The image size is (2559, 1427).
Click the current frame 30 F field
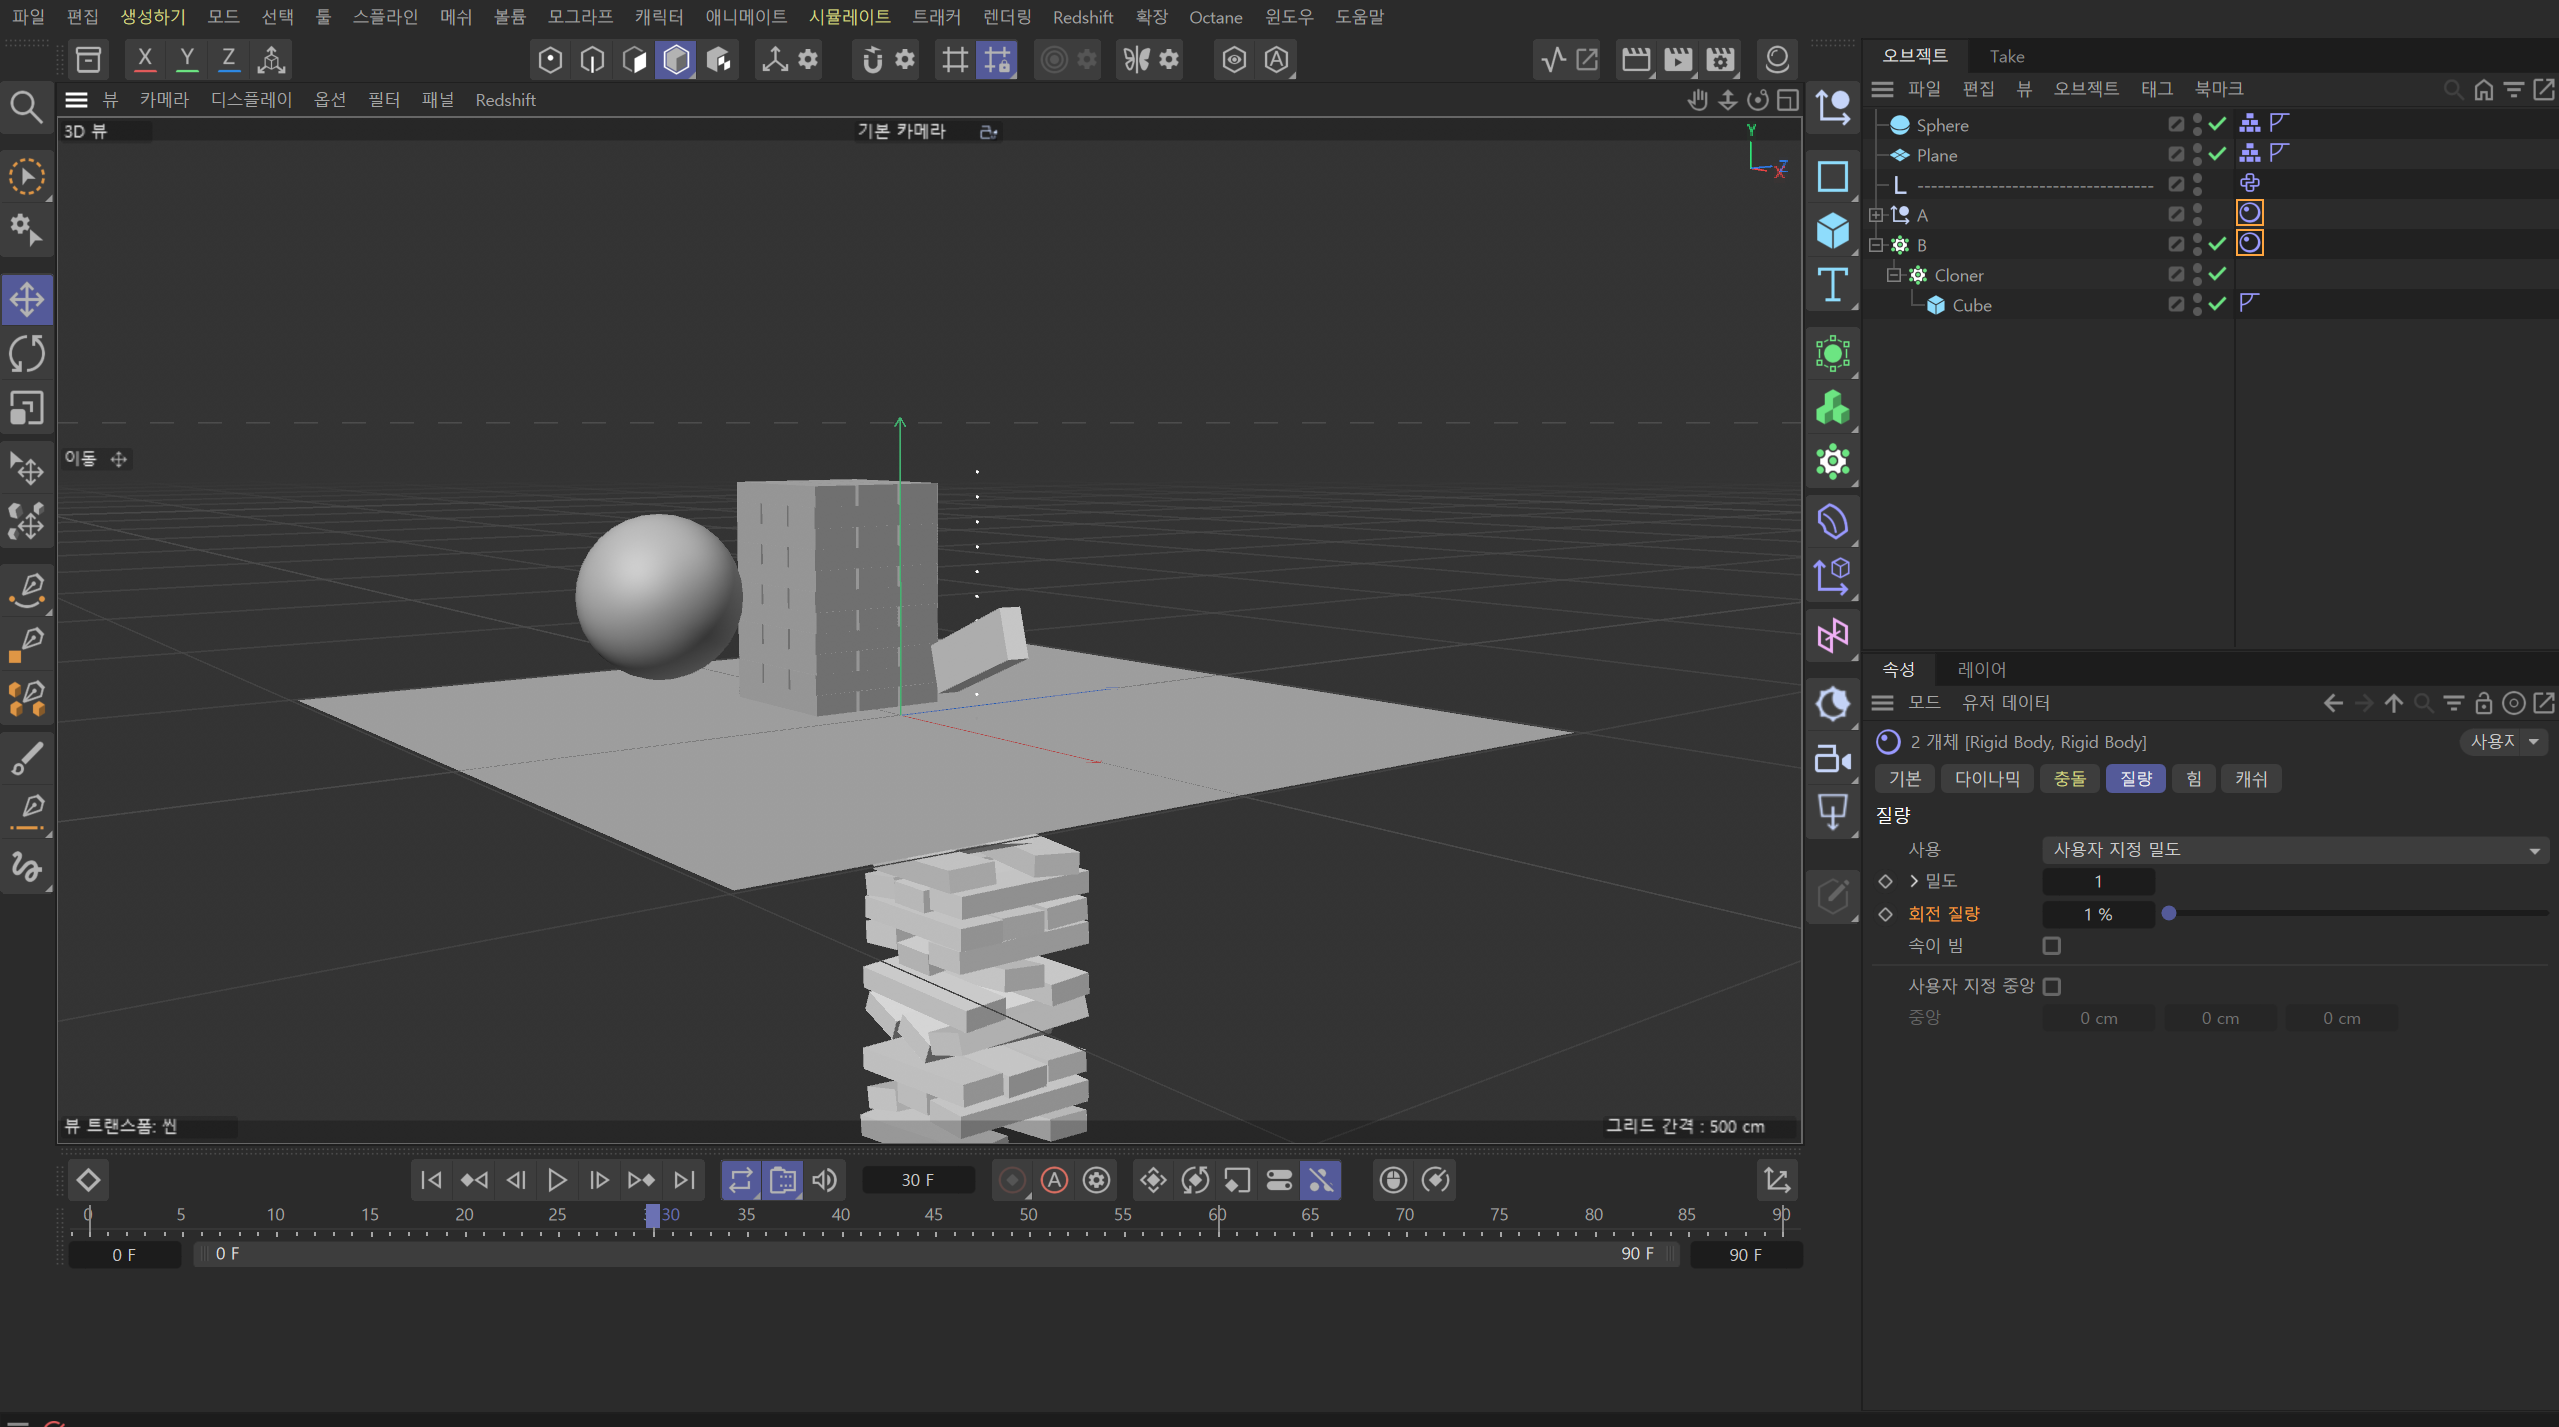(917, 1180)
